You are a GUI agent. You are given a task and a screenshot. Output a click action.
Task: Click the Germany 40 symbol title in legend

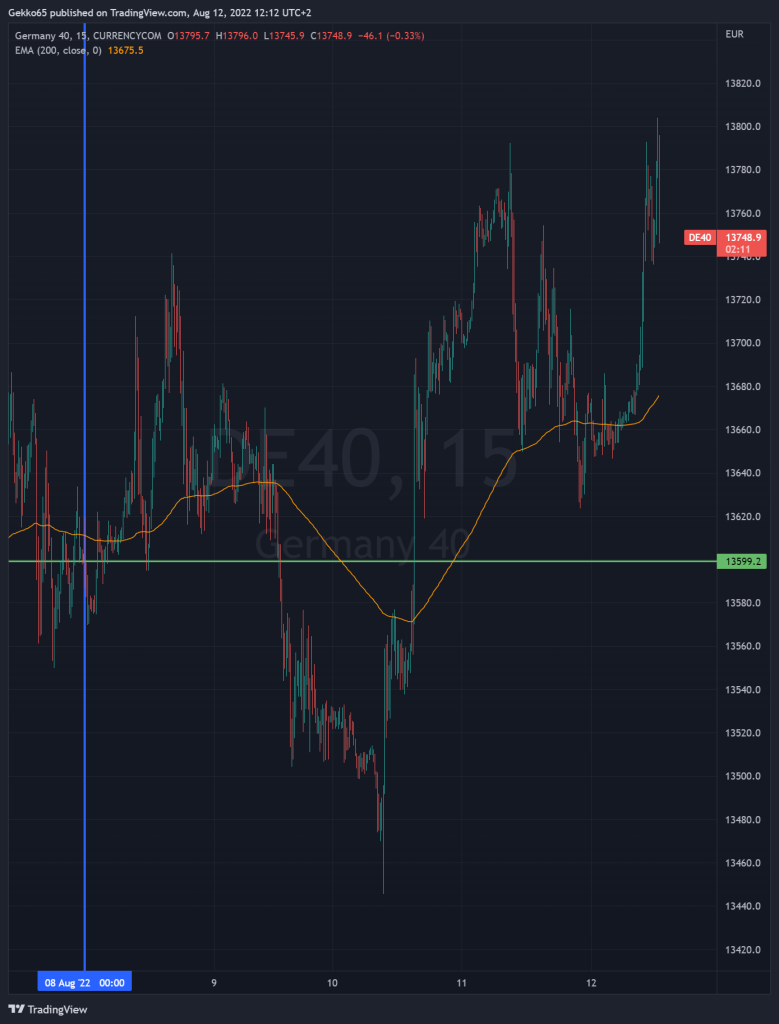[x=44, y=36]
